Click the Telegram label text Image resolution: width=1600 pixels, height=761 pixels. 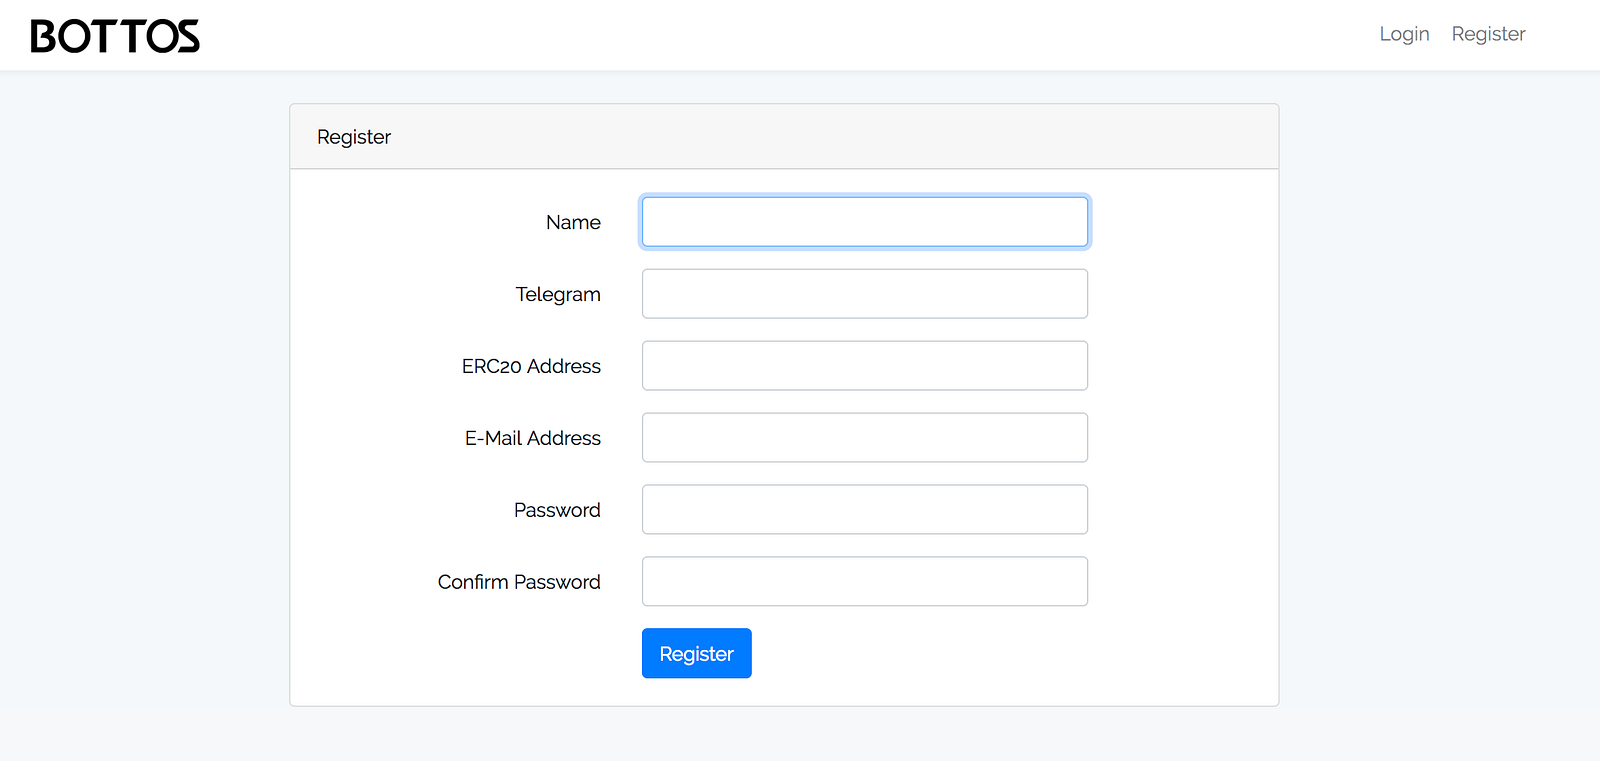[558, 295]
